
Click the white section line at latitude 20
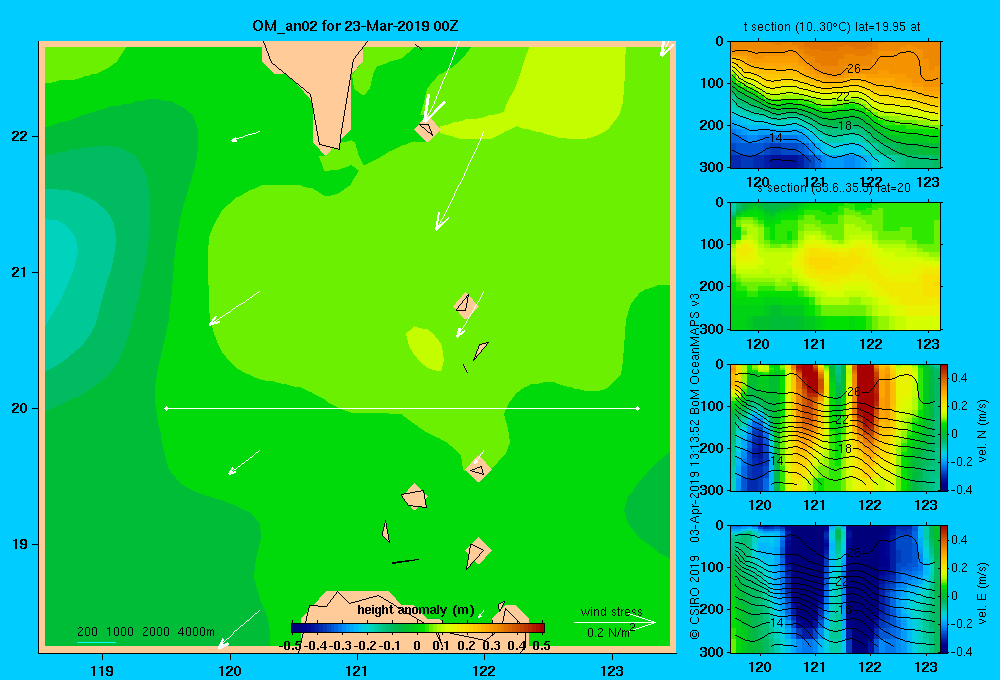402,408
